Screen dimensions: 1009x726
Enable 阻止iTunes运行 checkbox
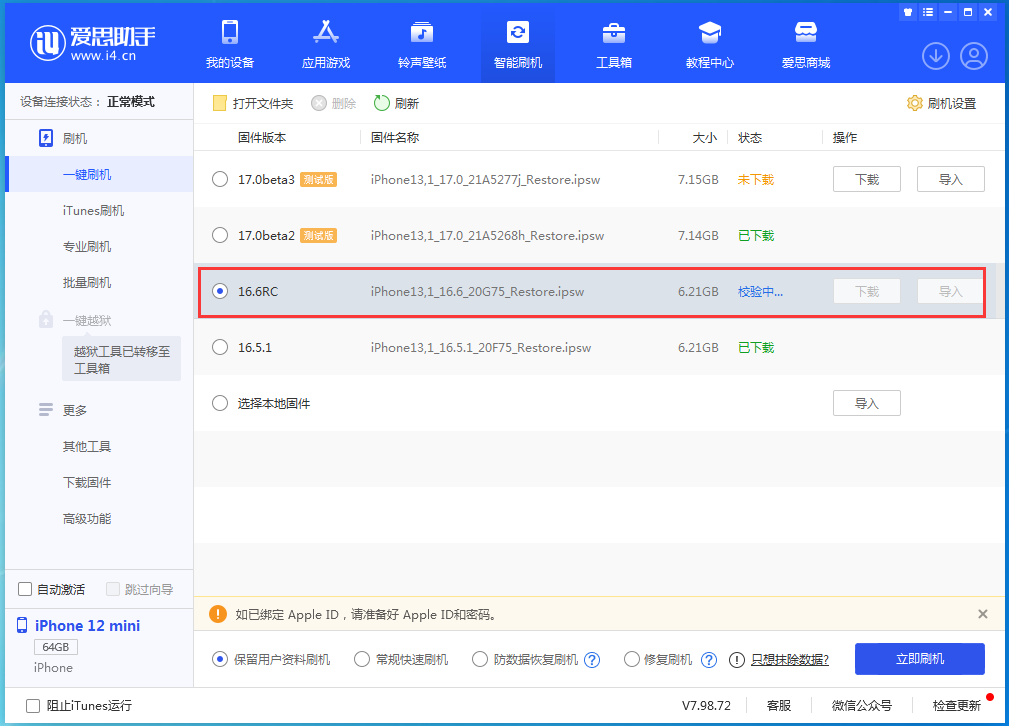coord(33,706)
